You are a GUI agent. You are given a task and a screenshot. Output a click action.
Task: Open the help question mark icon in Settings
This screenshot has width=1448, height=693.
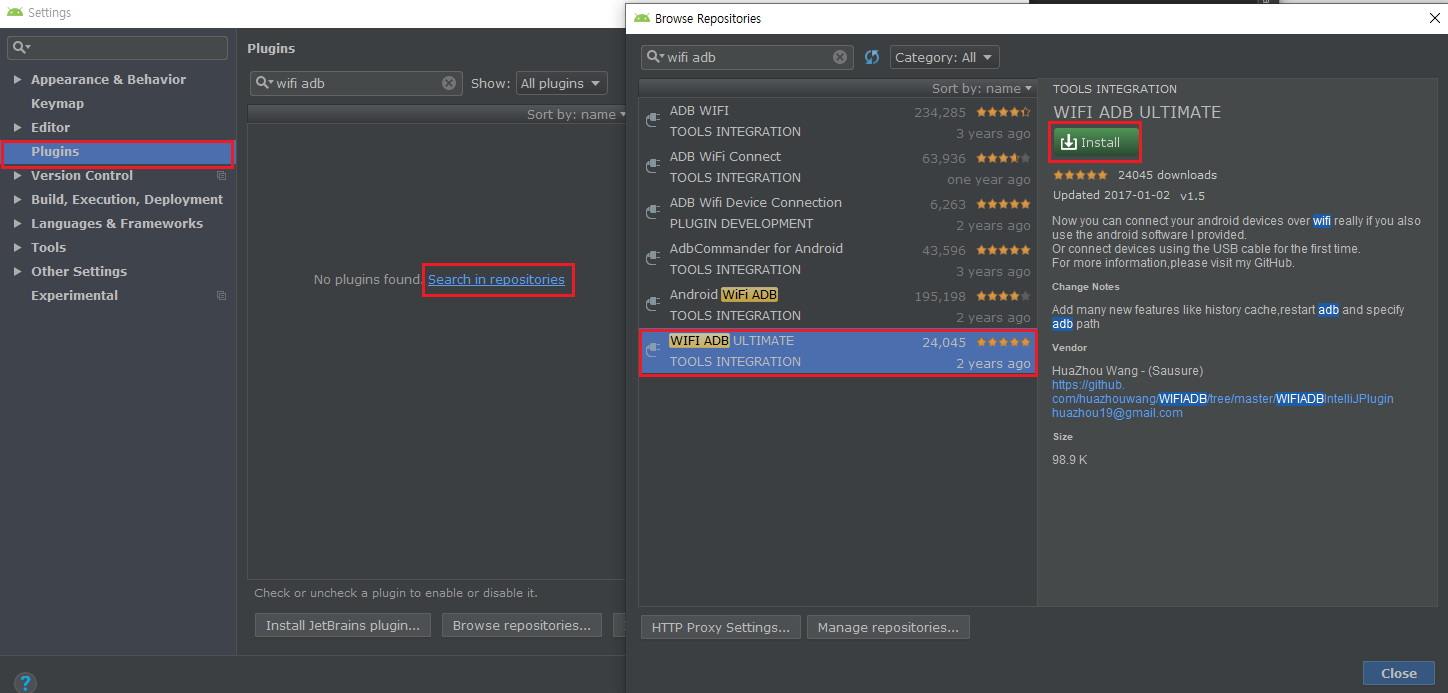pyautogui.click(x=25, y=684)
